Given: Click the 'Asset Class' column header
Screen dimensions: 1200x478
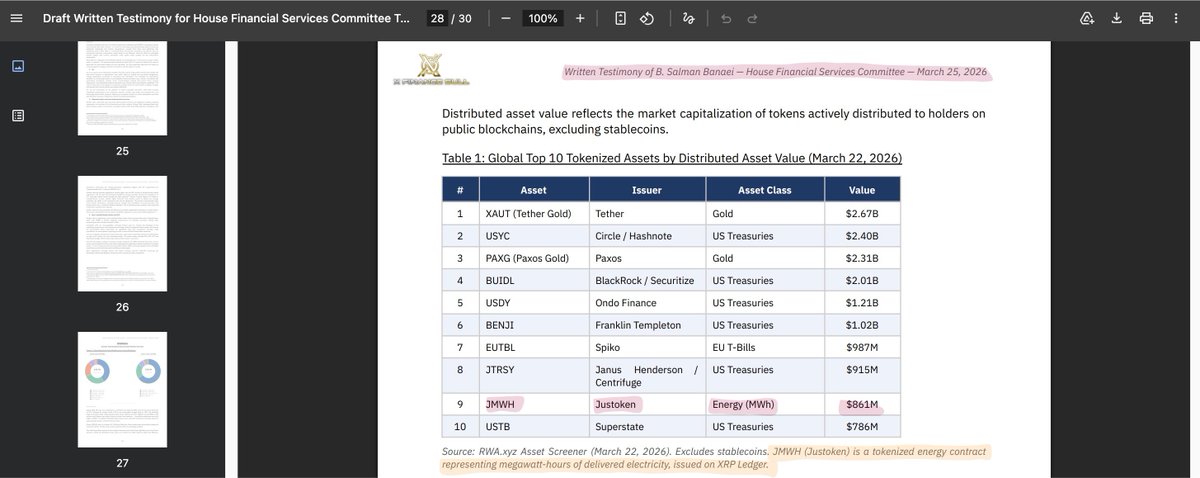Looking at the screenshot, I should 765,190.
